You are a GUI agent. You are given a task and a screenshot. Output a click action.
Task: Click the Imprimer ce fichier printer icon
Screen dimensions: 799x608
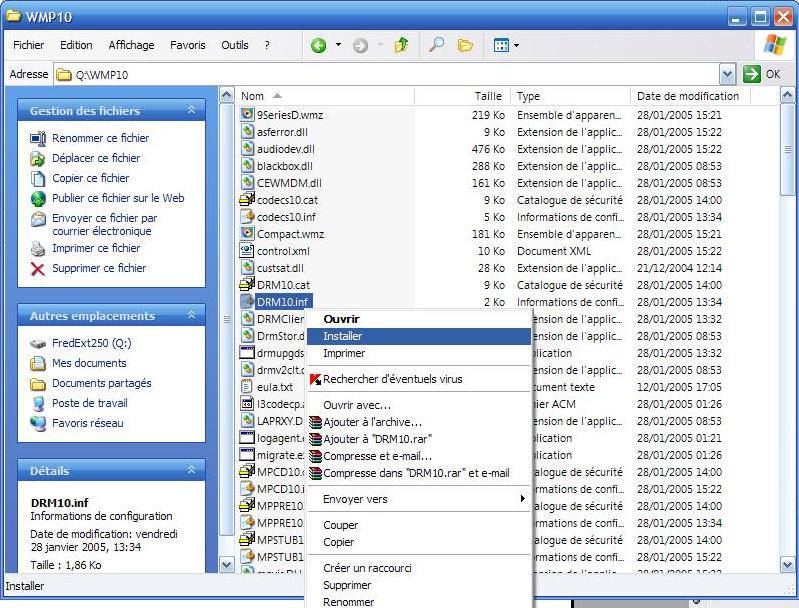38,249
